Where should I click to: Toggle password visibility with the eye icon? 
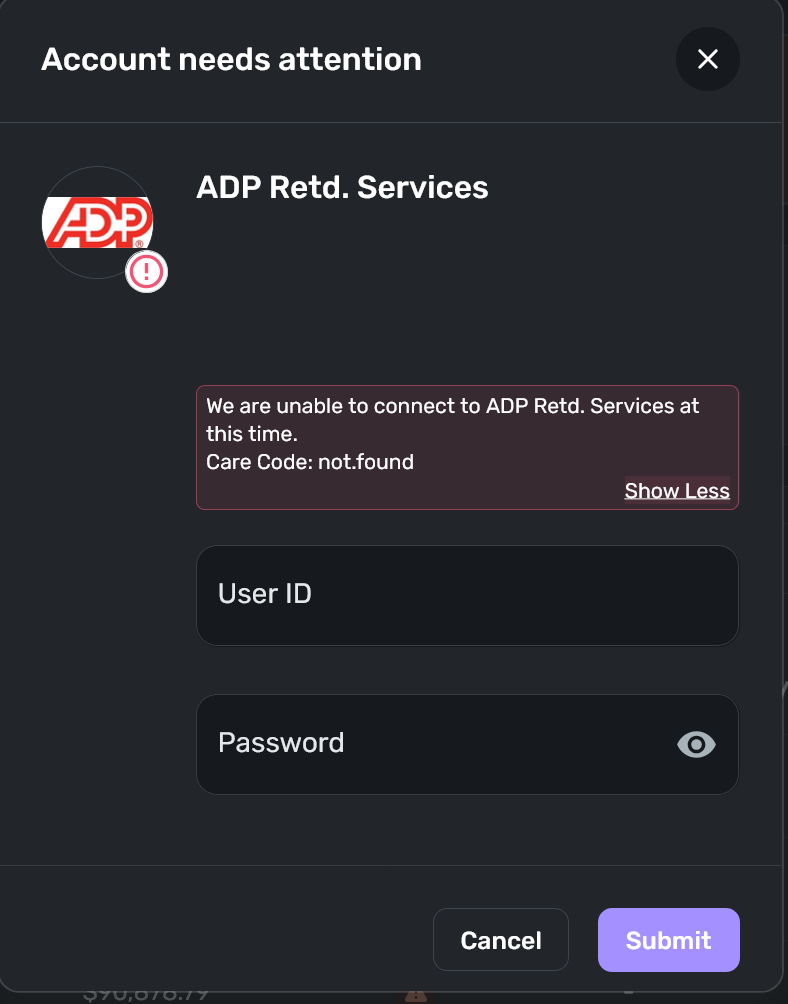[x=696, y=744]
